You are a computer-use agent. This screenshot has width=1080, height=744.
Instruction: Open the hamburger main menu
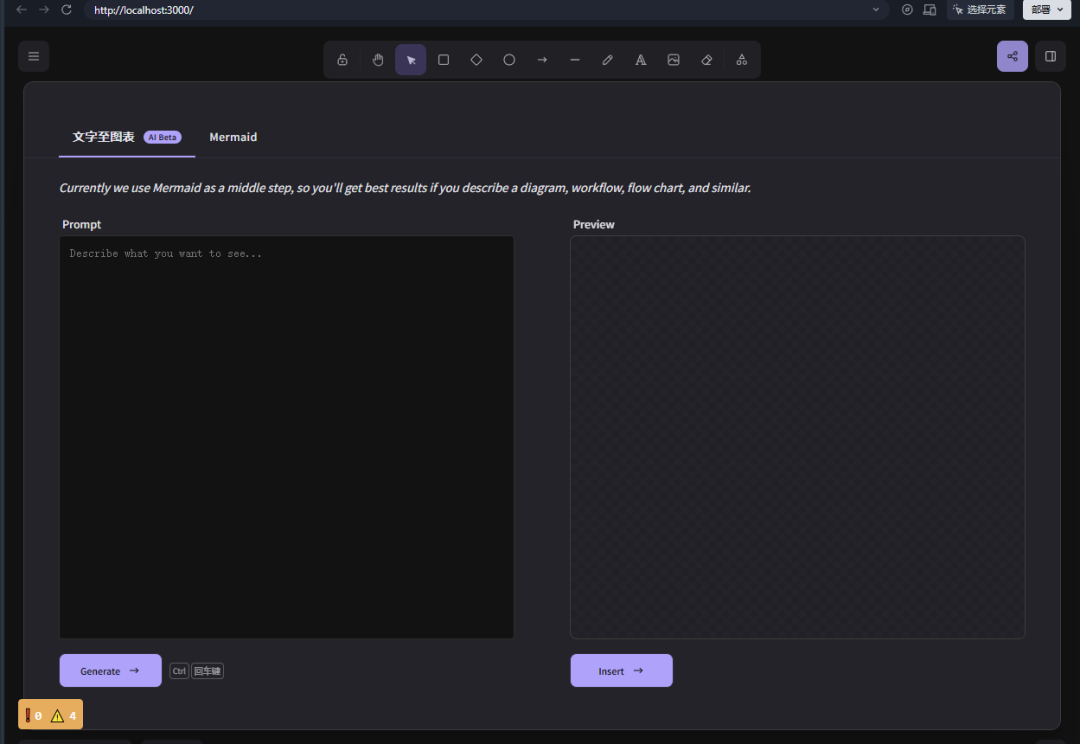pyautogui.click(x=34, y=56)
